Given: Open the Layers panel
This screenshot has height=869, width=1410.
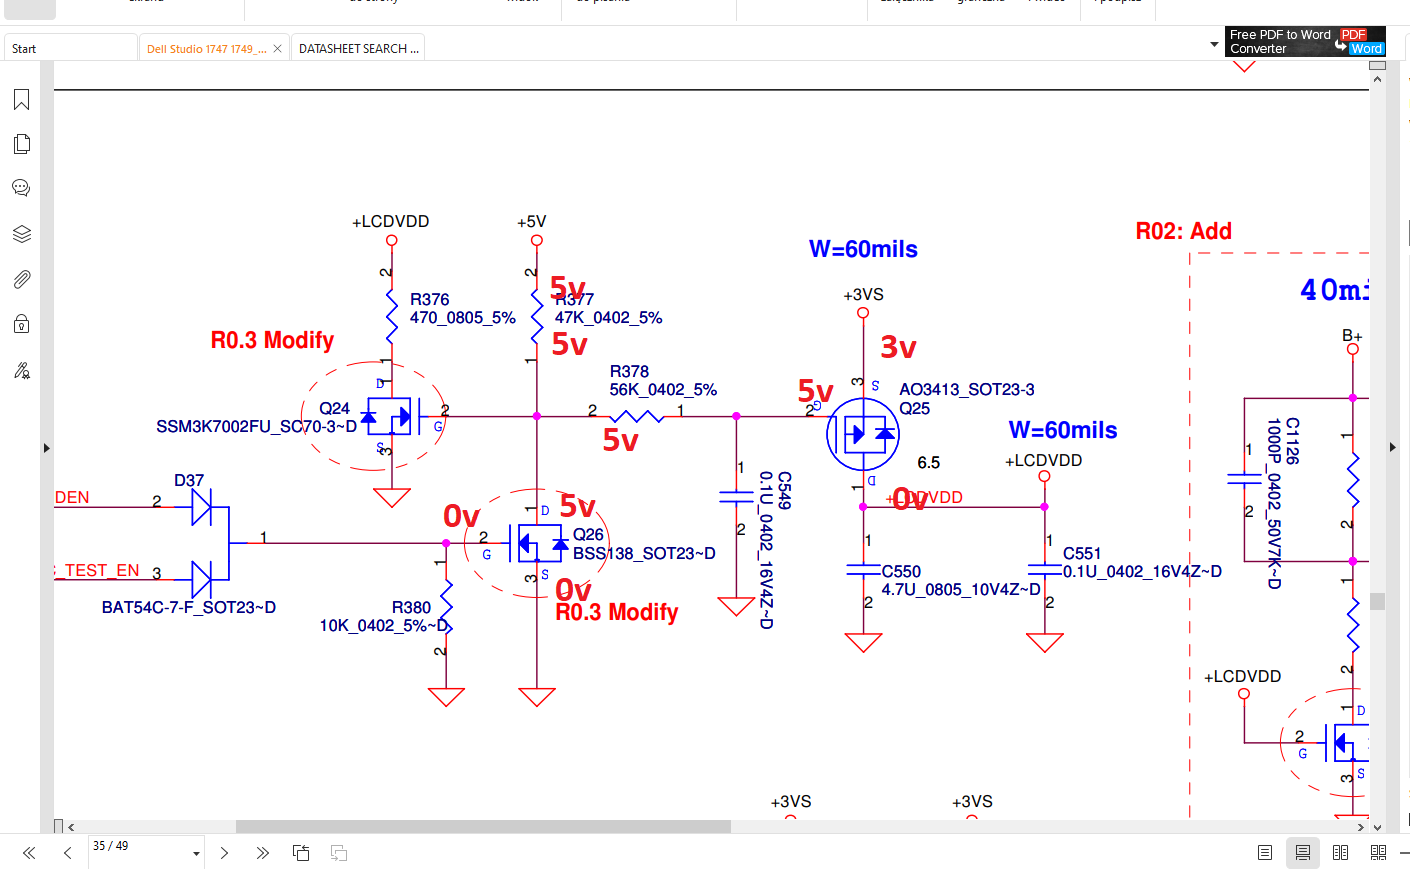Looking at the screenshot, I should [21, 234].
